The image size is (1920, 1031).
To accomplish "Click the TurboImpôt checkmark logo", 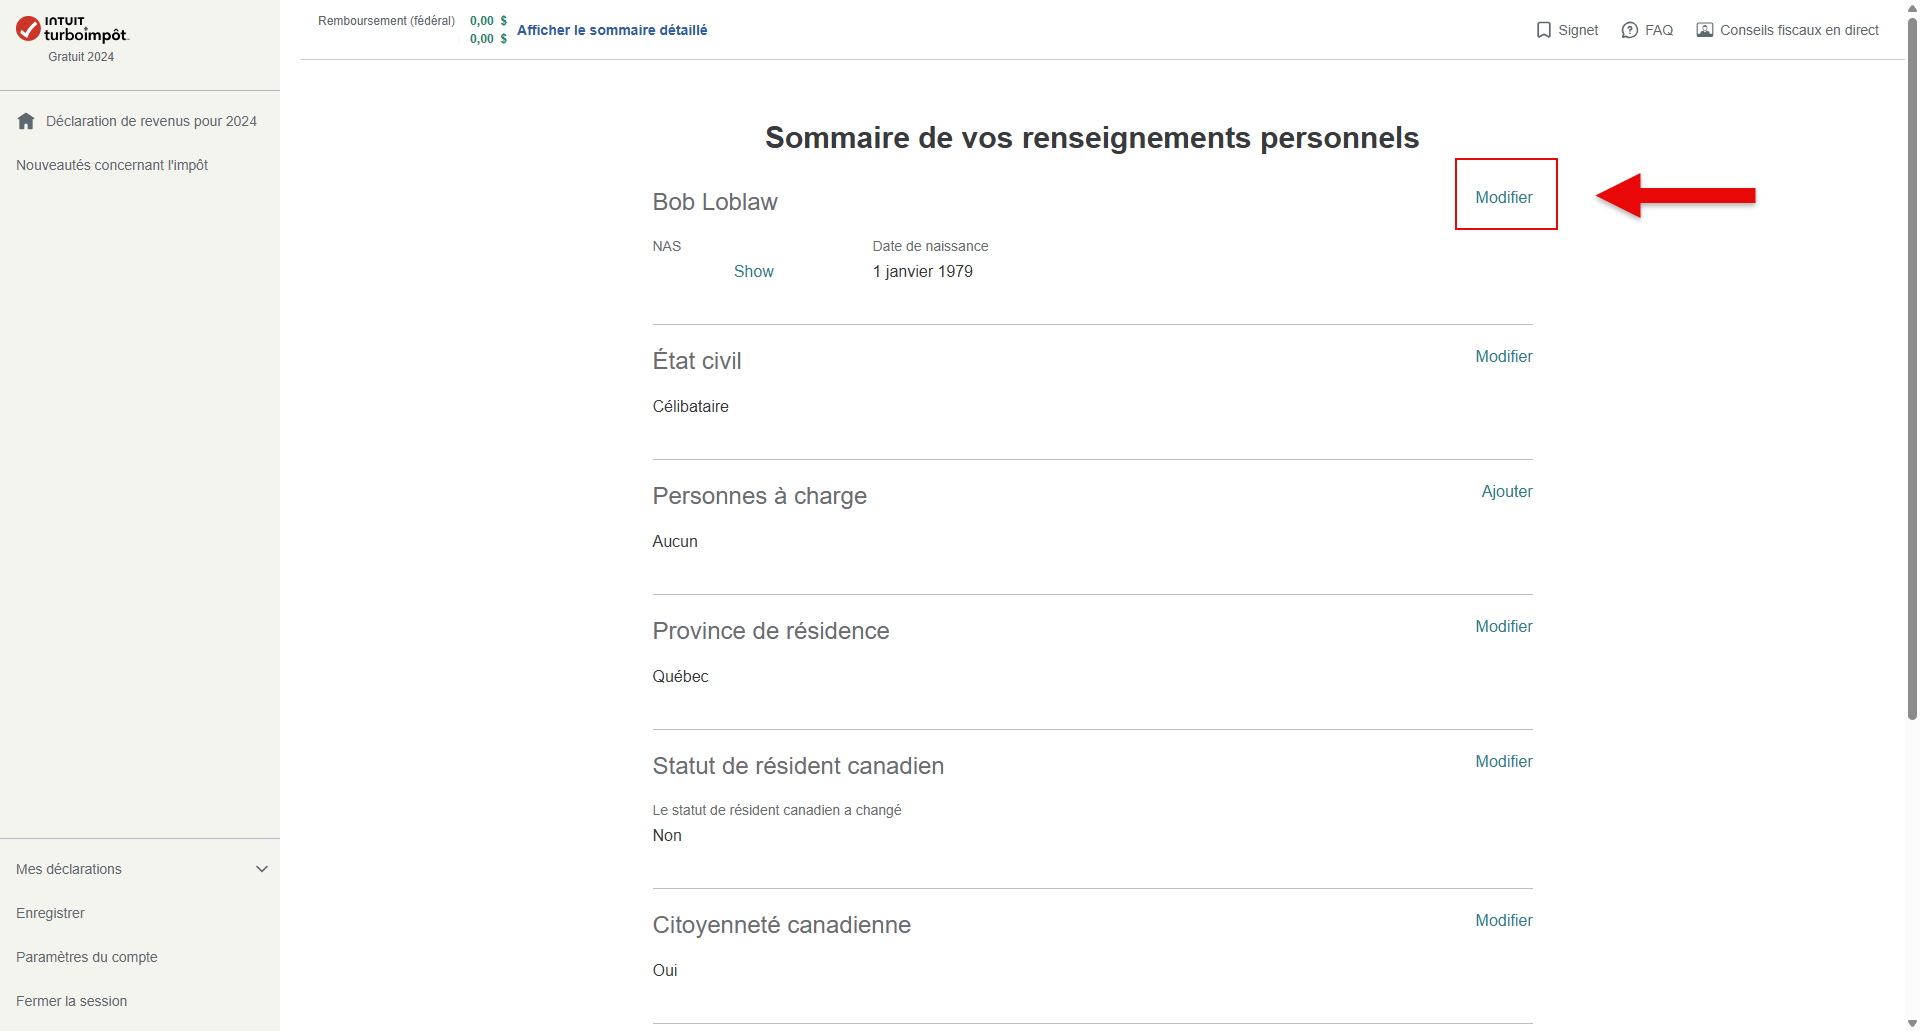I will tap(28, 28).
